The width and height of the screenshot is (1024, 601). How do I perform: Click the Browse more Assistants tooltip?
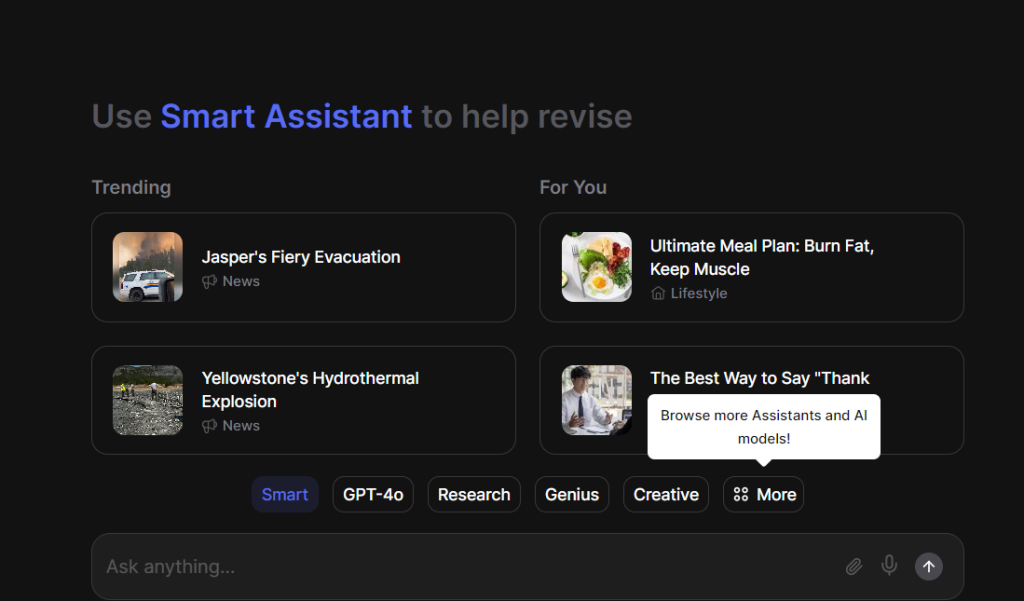(764, 427)
